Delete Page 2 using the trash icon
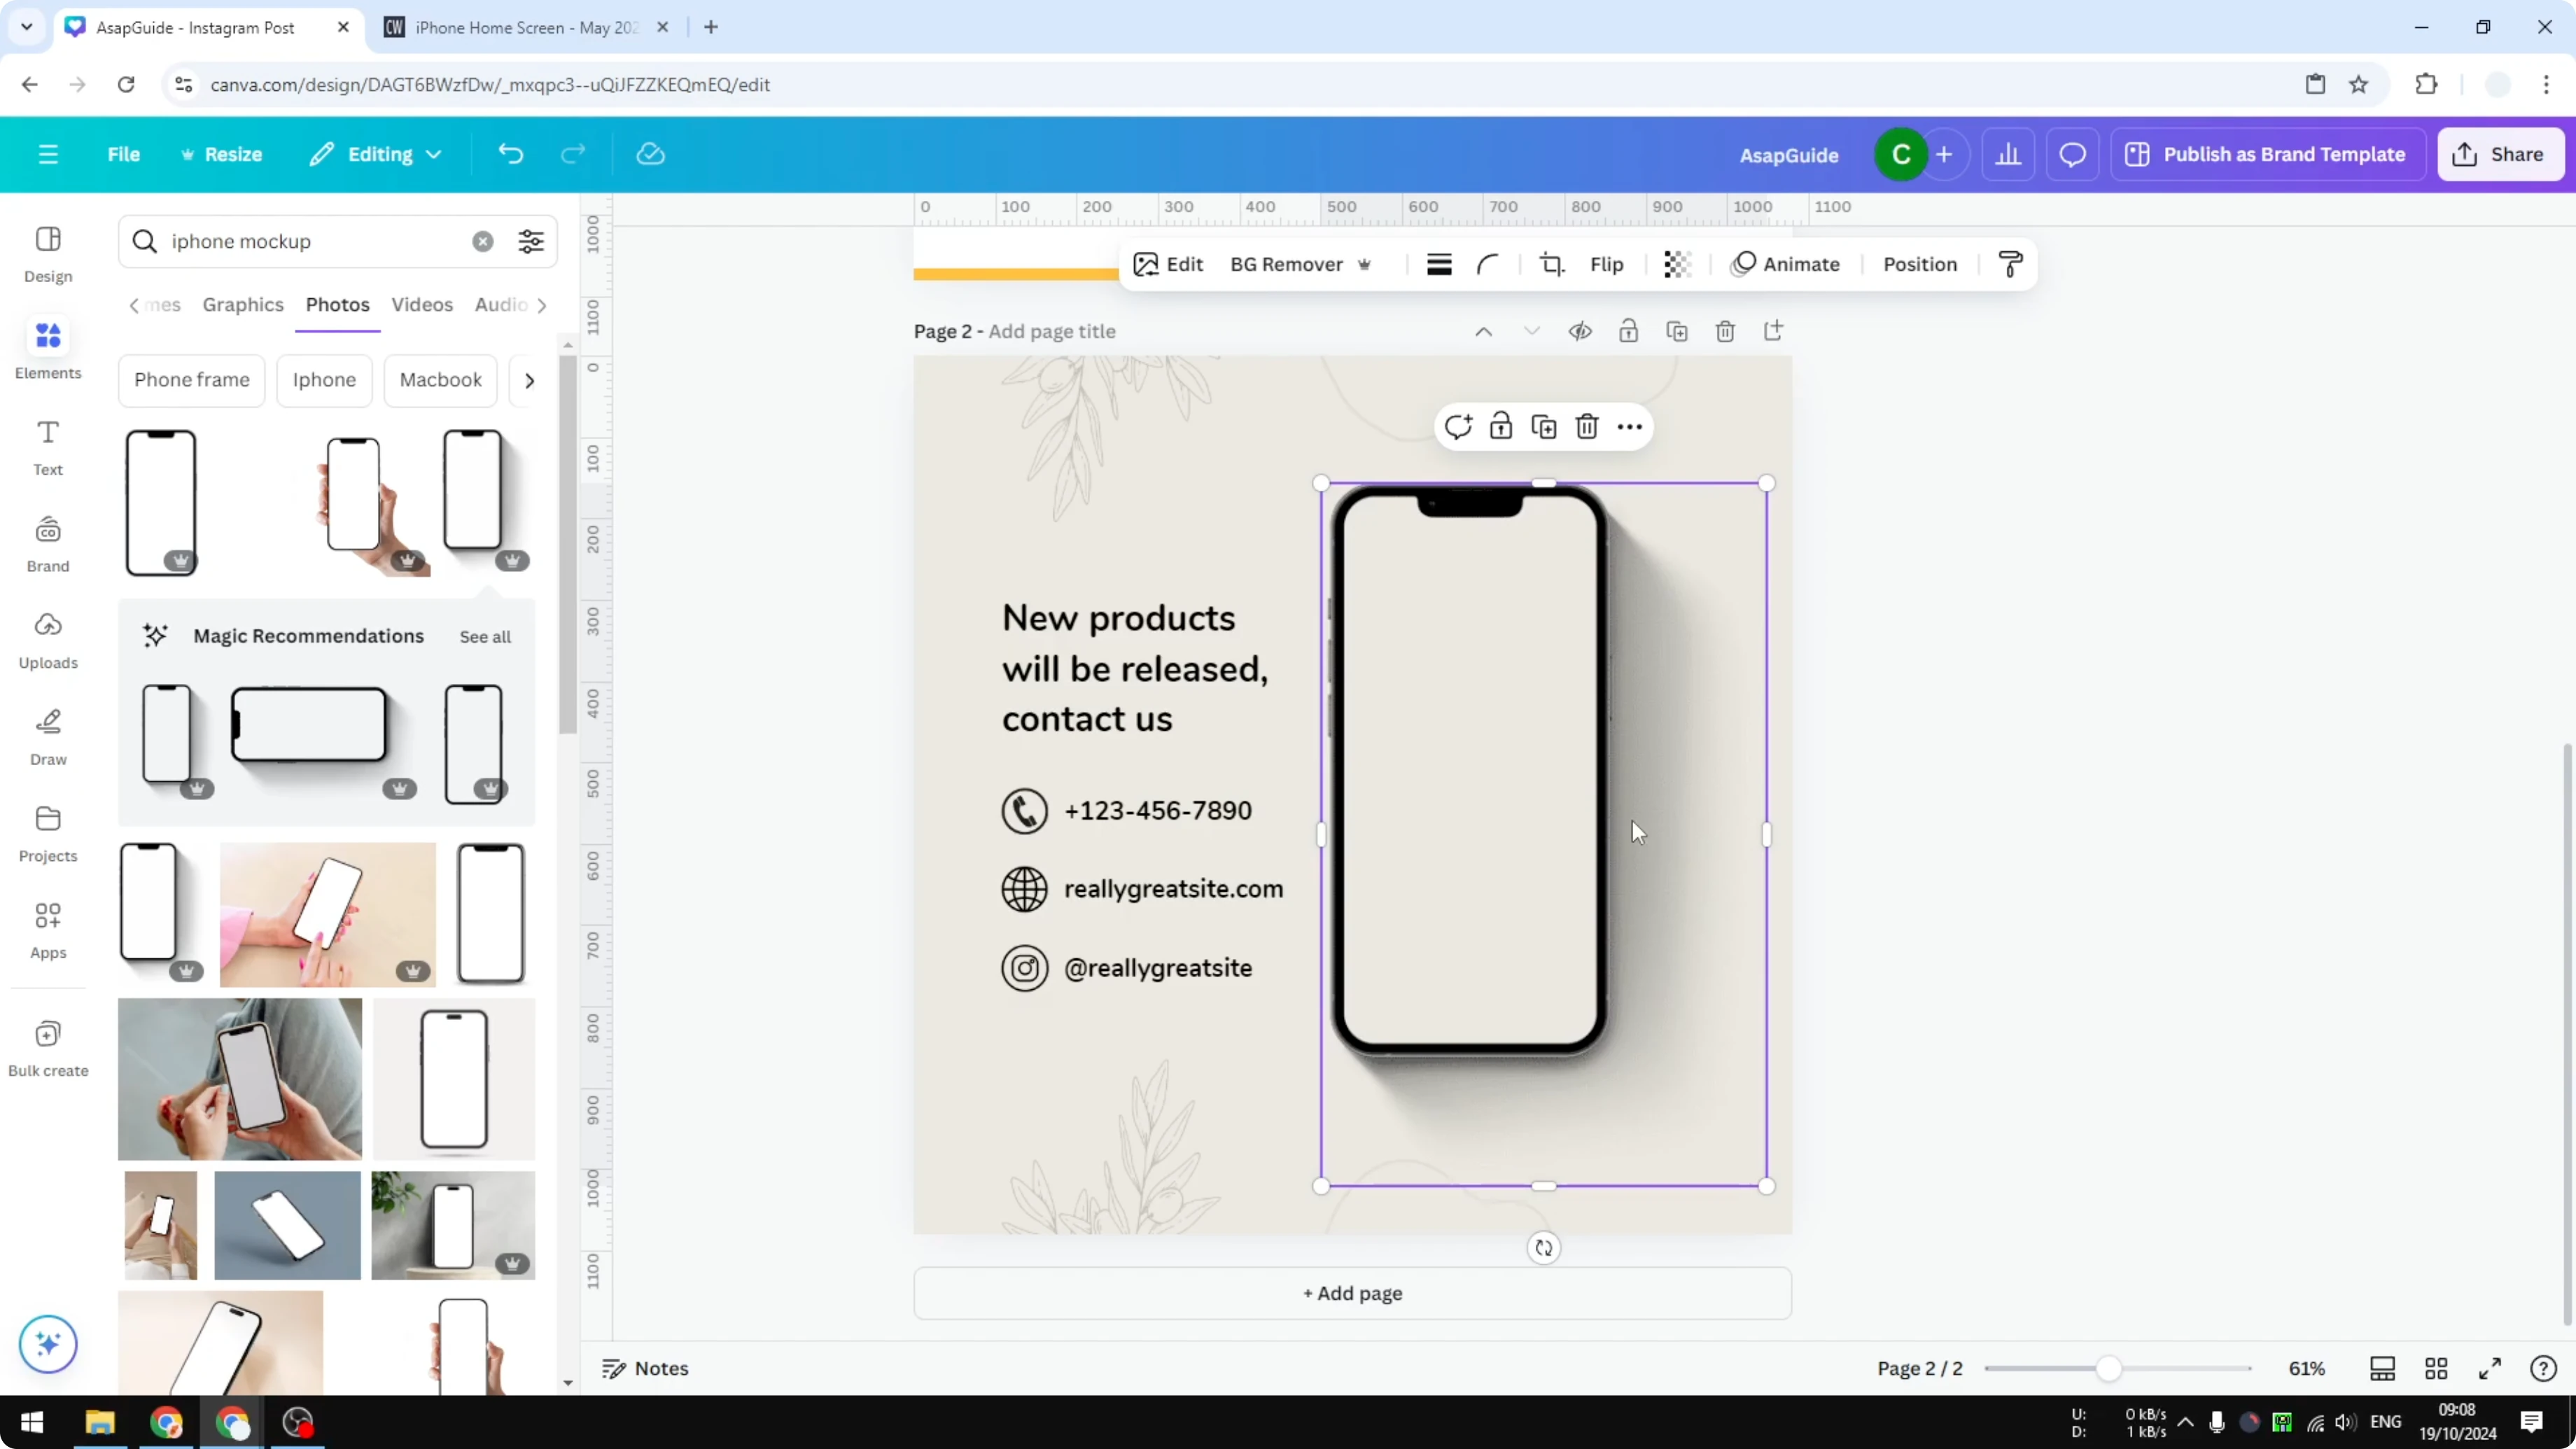Screen dimensions: 2576x1449 click(1725, 331)
